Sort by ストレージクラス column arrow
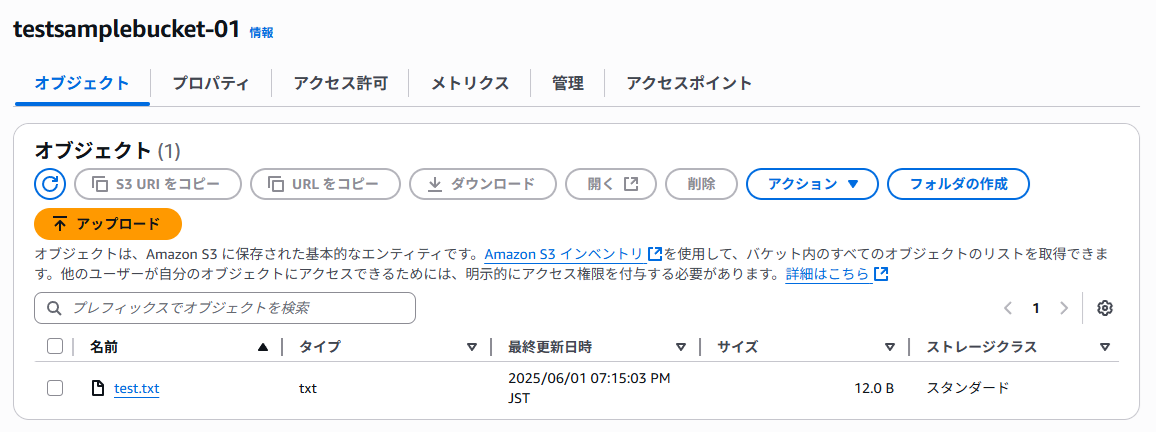 1104,347
